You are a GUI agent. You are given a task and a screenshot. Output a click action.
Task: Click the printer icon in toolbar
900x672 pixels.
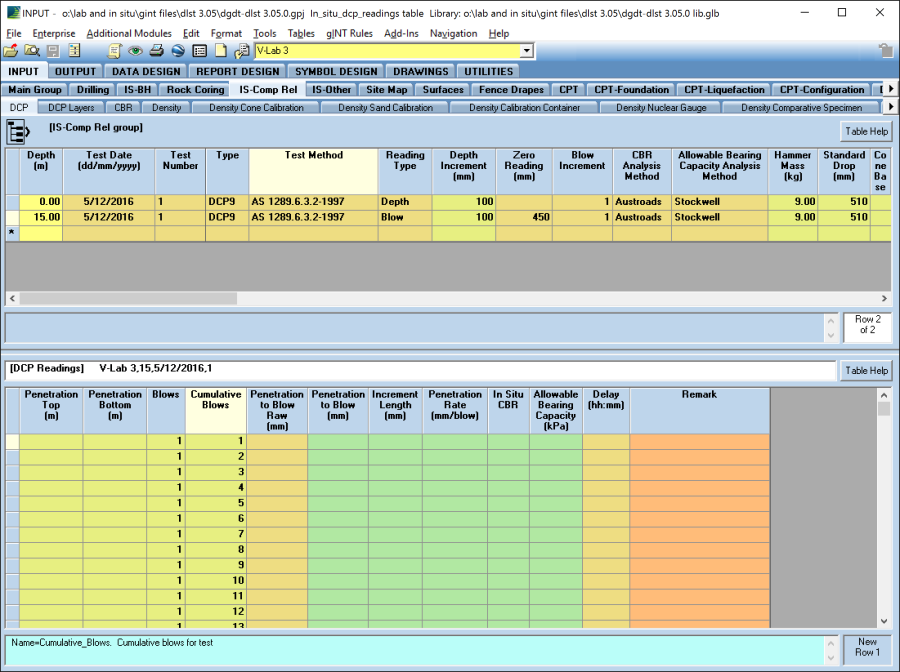coord(157,51)
